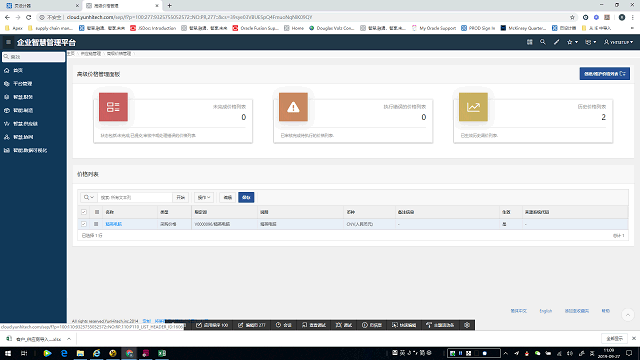
Task: Toggle the select-all header checkbox
Action: point(84,212)
